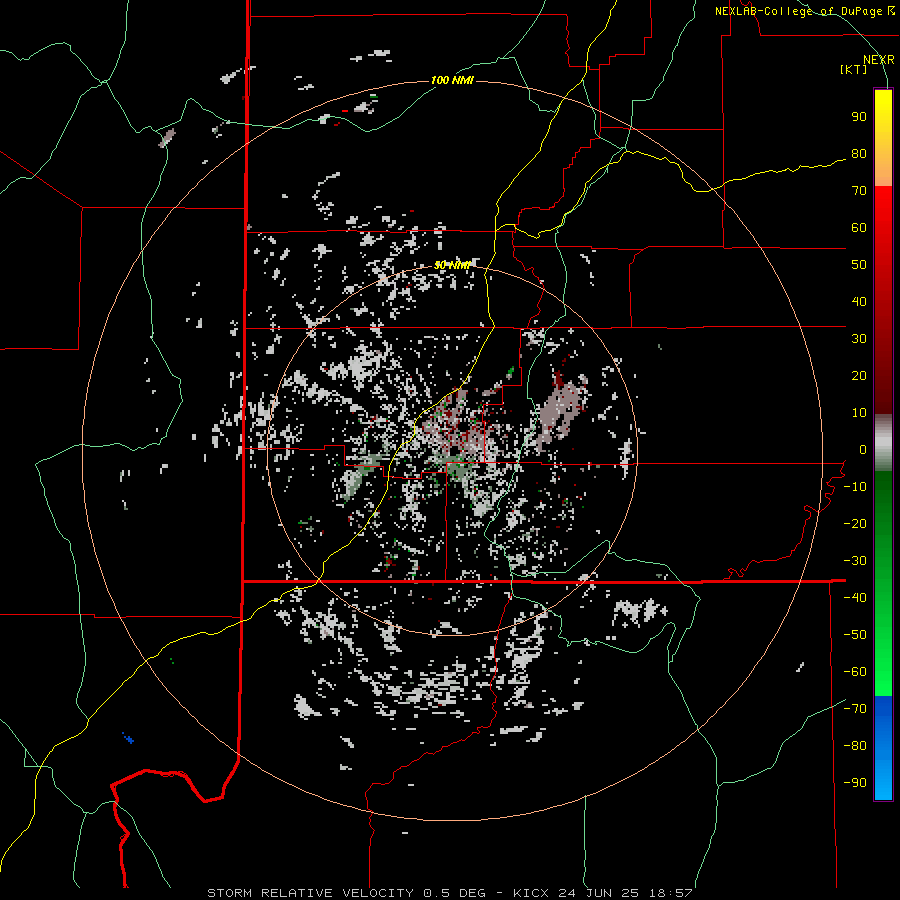This screenshot has width=900, height=900.
Task: Click the 90 value on the velocity scale
Action: pos(859,117)
